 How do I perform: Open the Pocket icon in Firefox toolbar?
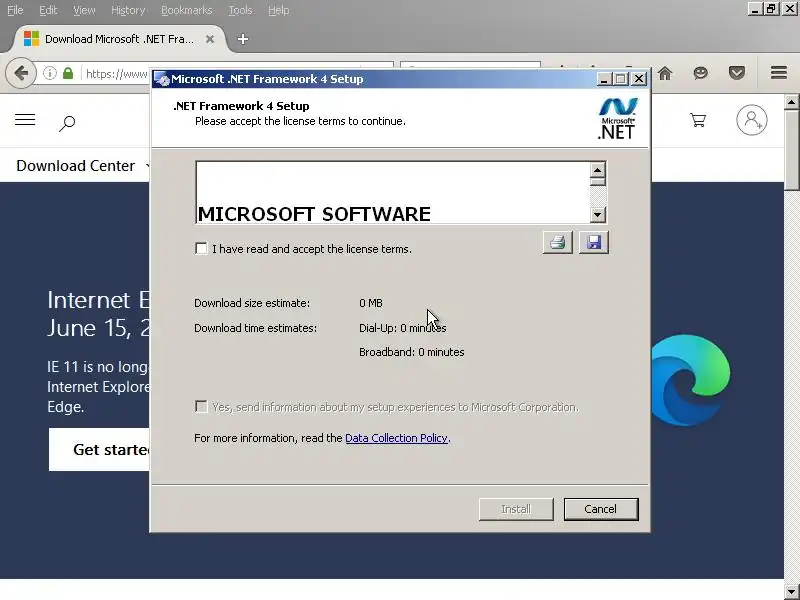click(737, 73)
